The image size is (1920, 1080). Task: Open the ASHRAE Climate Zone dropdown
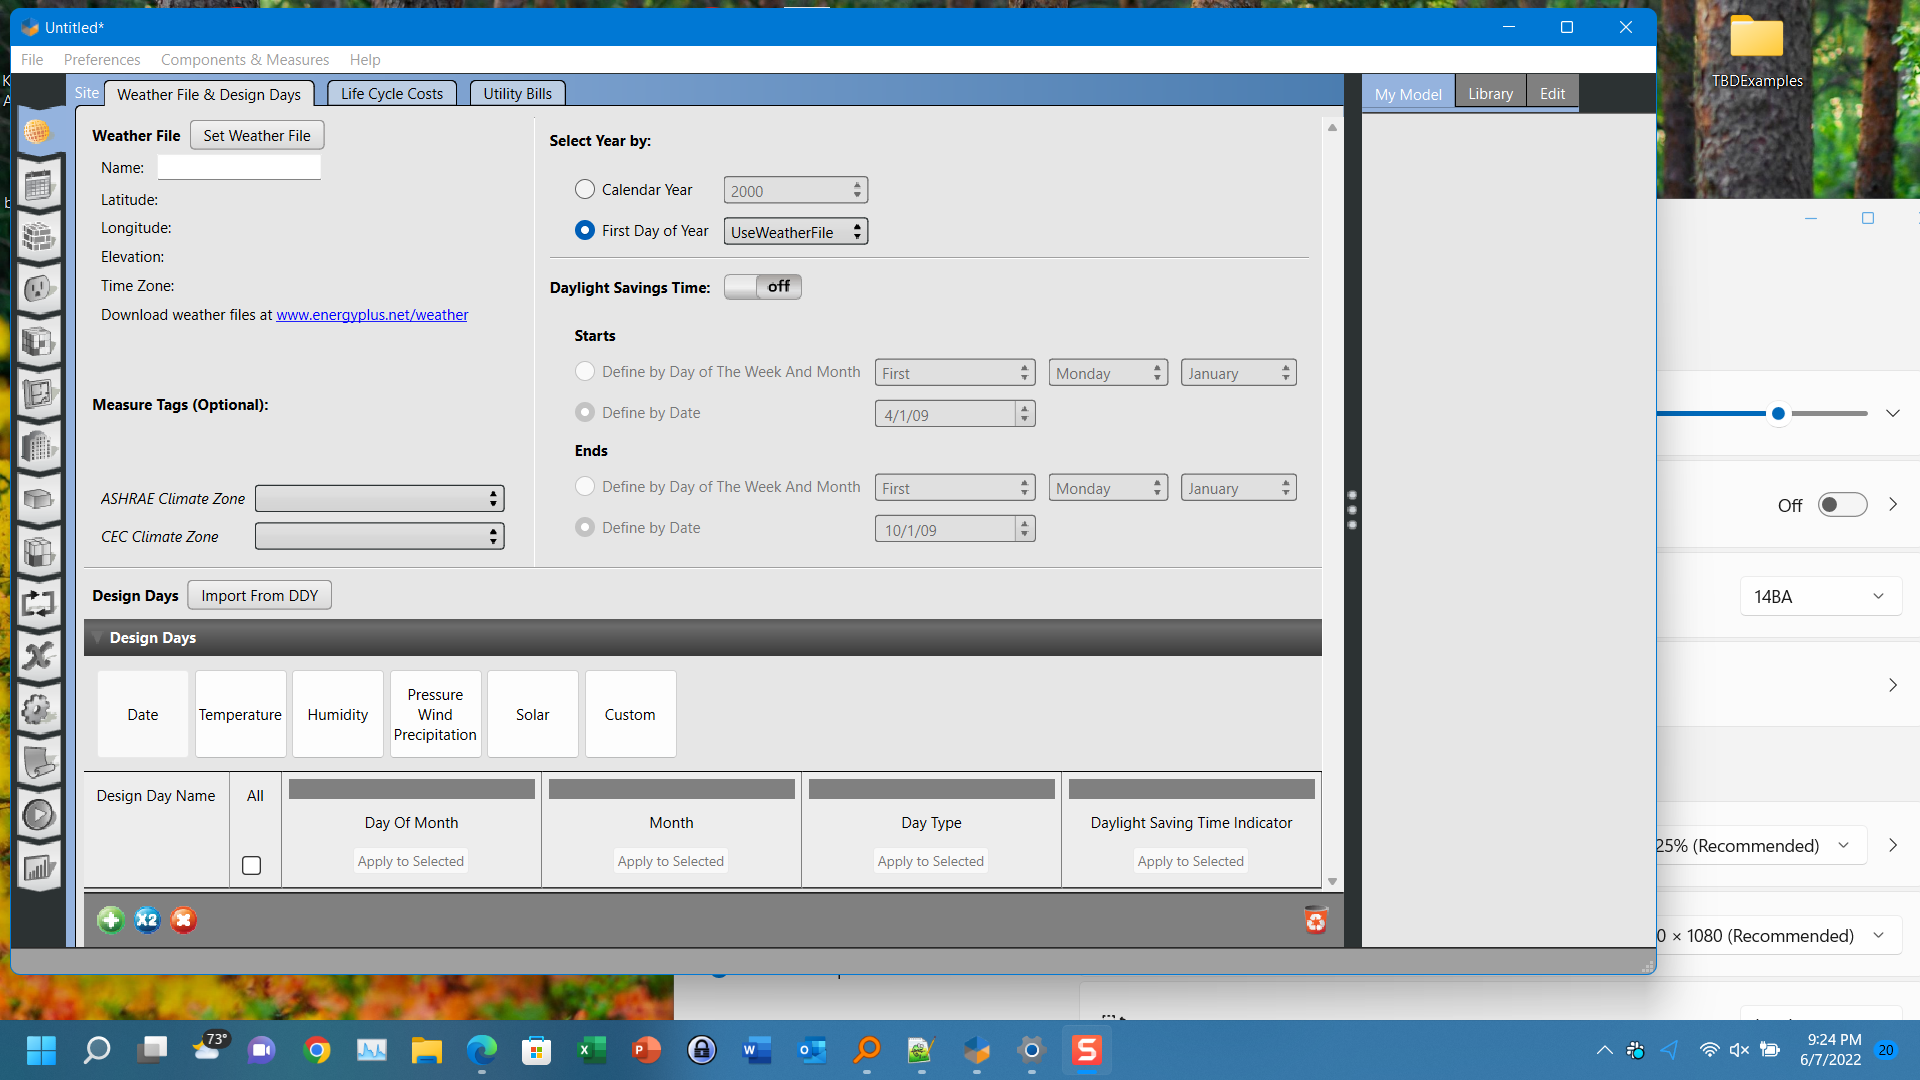(x=379, y=498)
